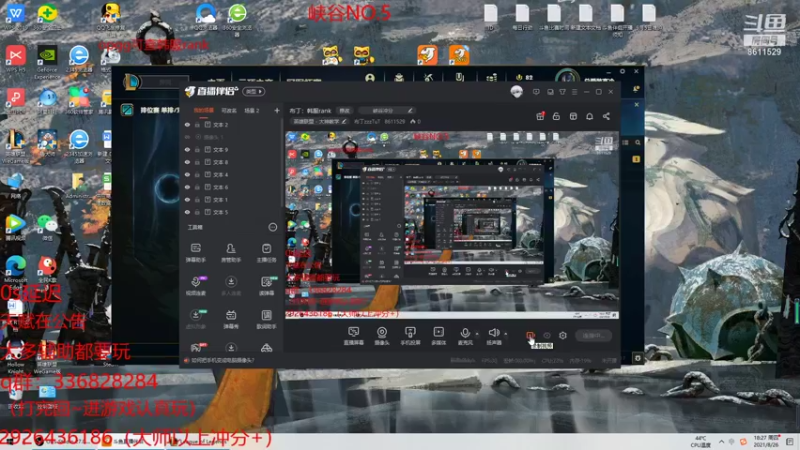Open the 读弹幕 read danmaku tool

click(x=266, y=286)
